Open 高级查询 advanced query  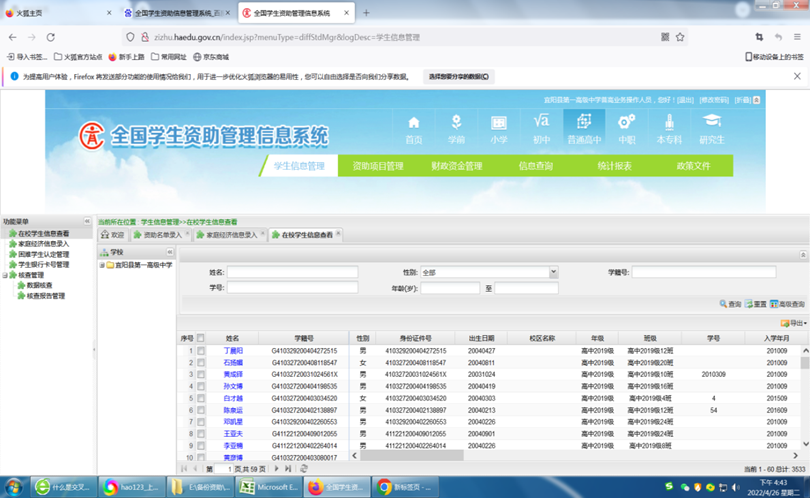787,304
